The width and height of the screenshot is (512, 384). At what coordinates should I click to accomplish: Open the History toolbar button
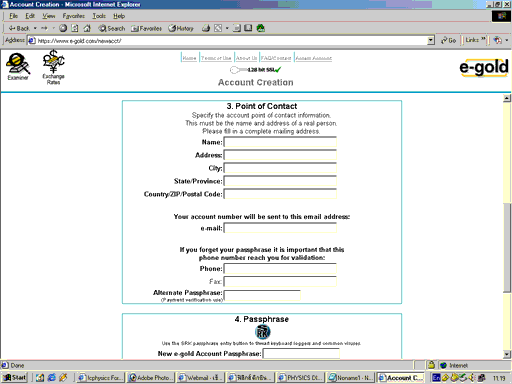(181, 28)
